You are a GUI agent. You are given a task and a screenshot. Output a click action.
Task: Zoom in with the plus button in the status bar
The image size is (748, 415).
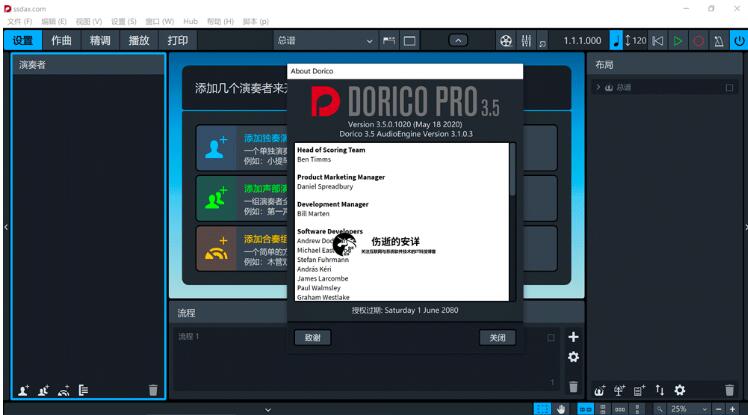coord(732,409)
